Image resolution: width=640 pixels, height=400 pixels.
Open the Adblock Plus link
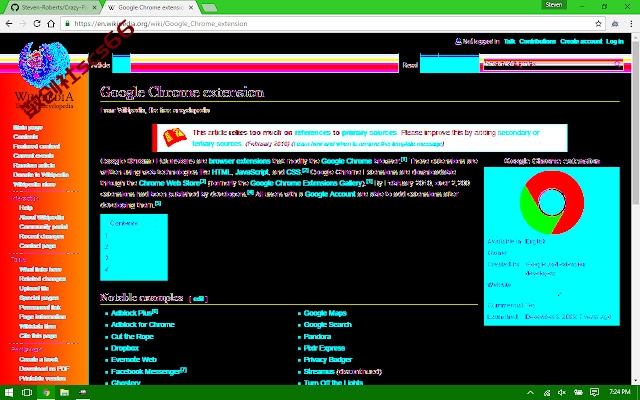(x=131, y=313)
